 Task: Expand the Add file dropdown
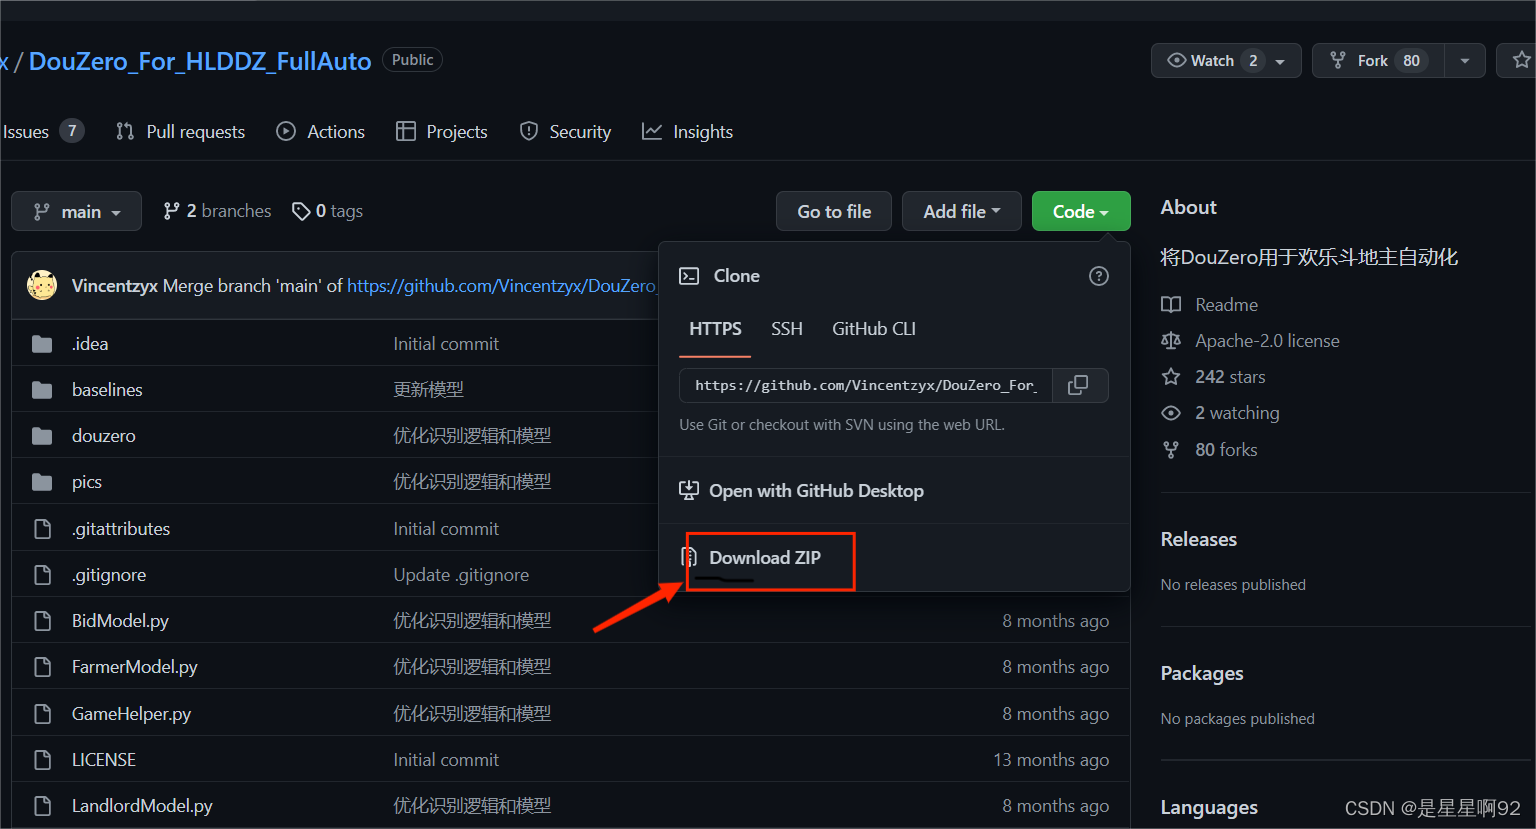click(x=961, y=211)
